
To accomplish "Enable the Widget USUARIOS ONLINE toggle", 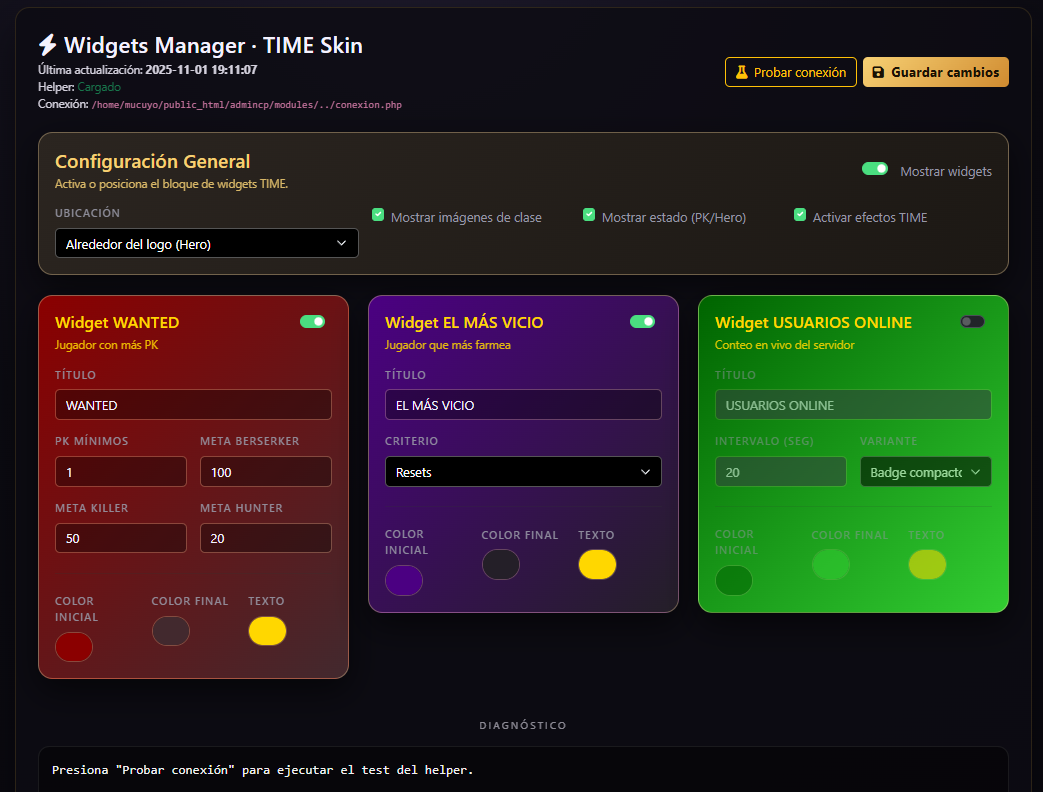I will pyautogui.click(x=972, y=322).
